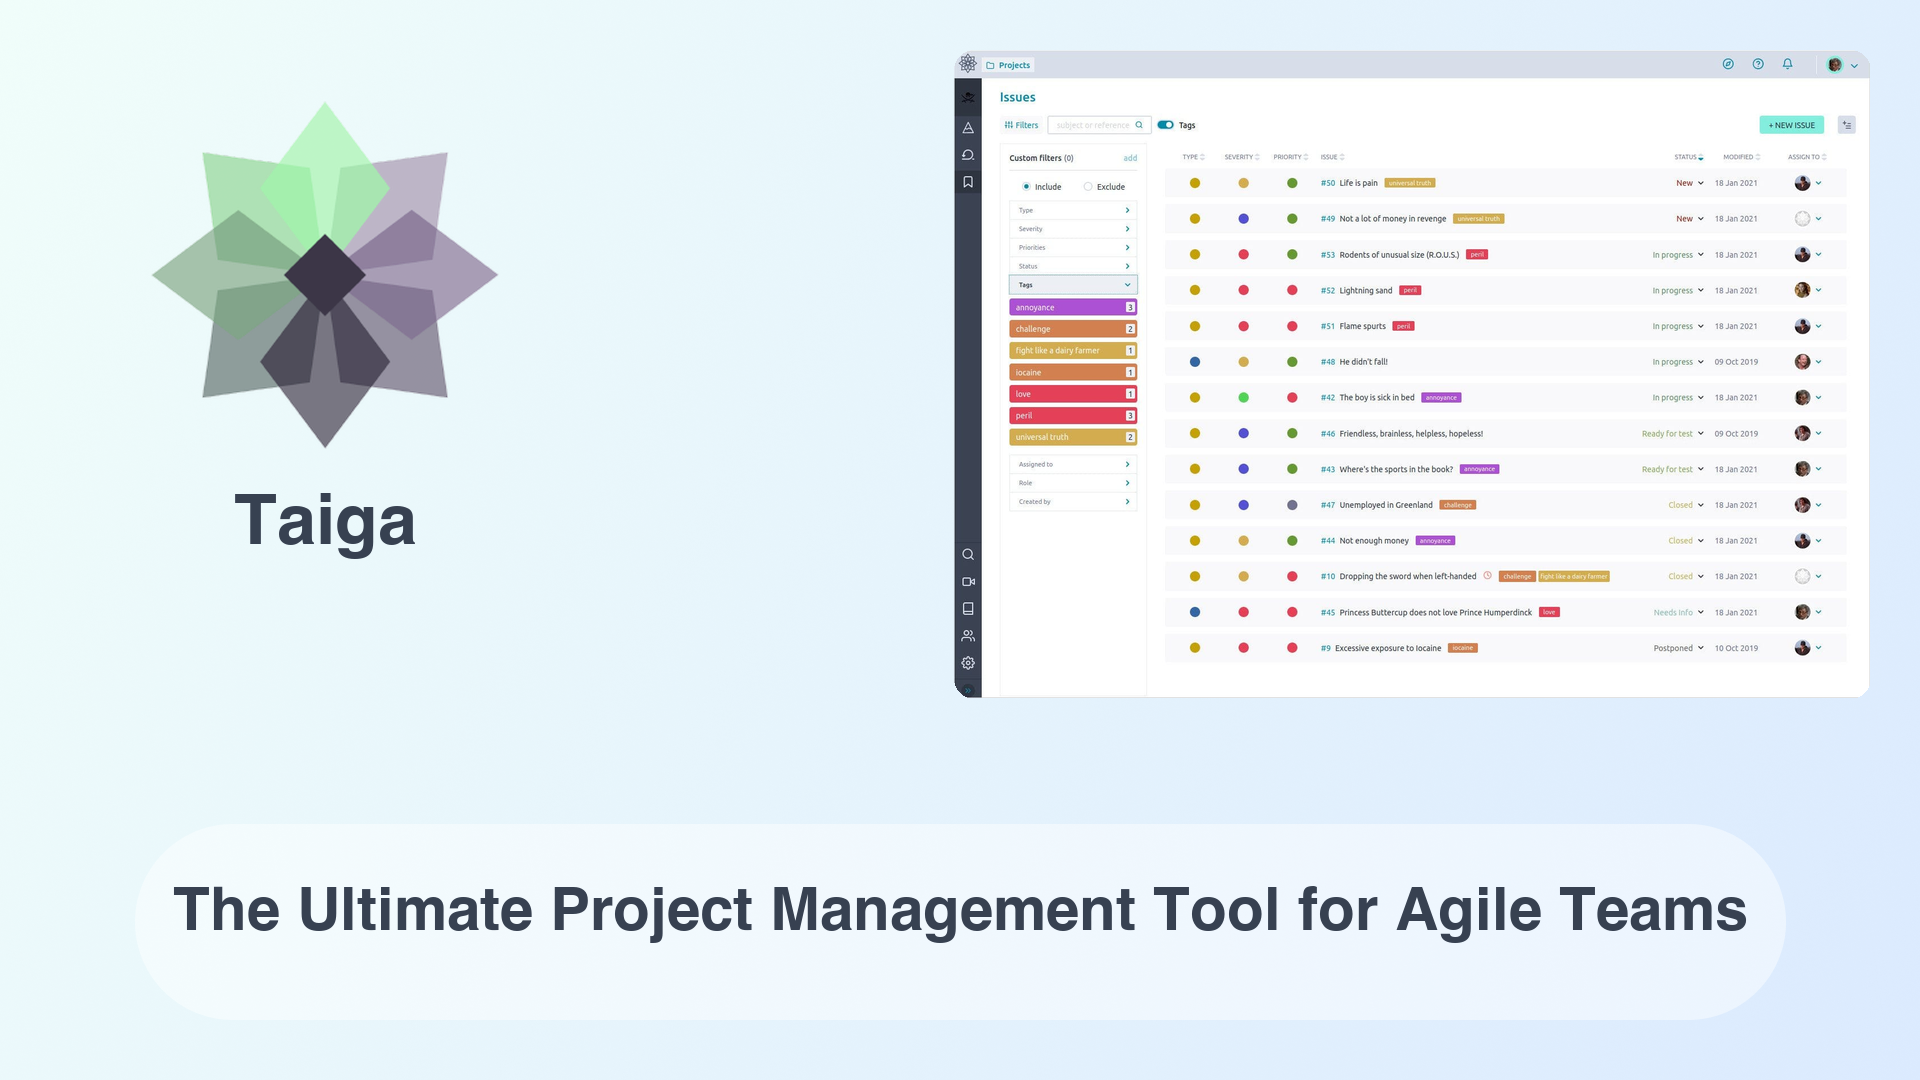The image size is (1920, 1080).
Task: Click the search/filter icon in sidebar
Action: (x=968, y=553)
